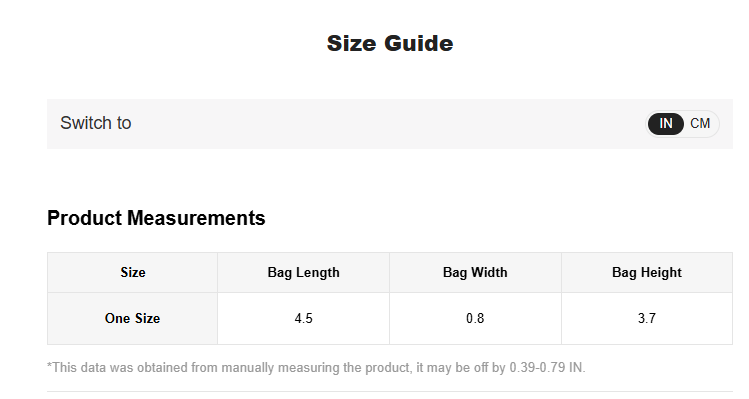The width and height of the screenshot is (749, 399).
Task: Click the 4.5 bag length value
Action: point(303,318)
